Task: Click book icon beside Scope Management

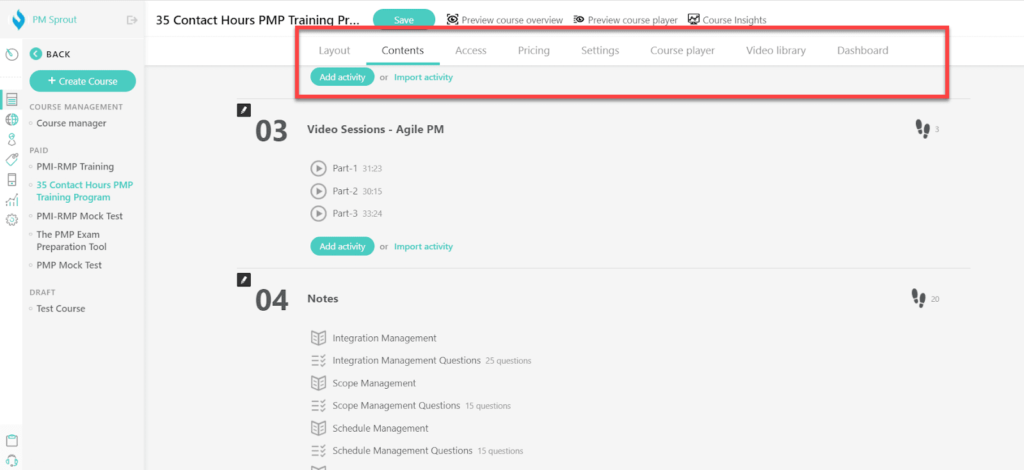Action: click(x=318, y=383)
